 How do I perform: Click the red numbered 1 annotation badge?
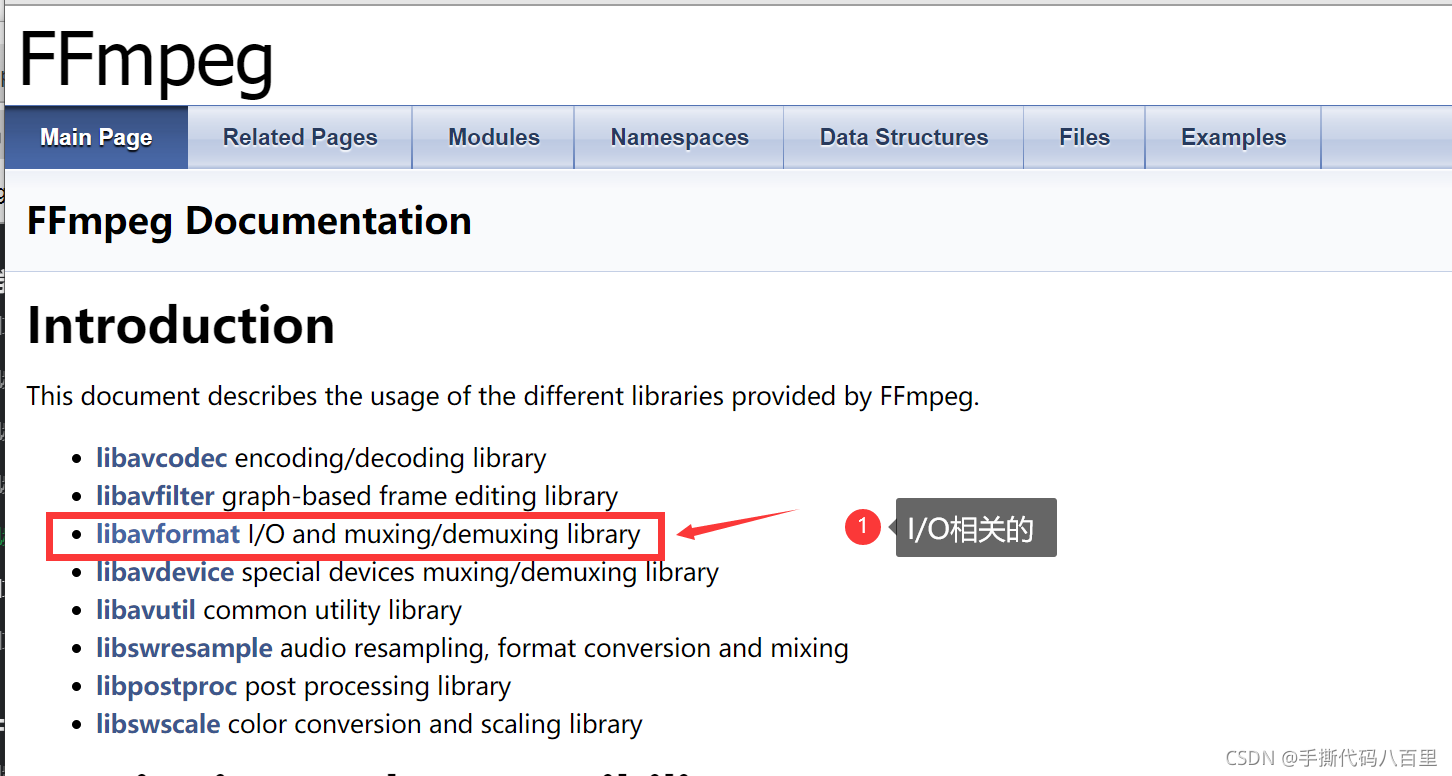pyautogui.click(x=862, y=527)
